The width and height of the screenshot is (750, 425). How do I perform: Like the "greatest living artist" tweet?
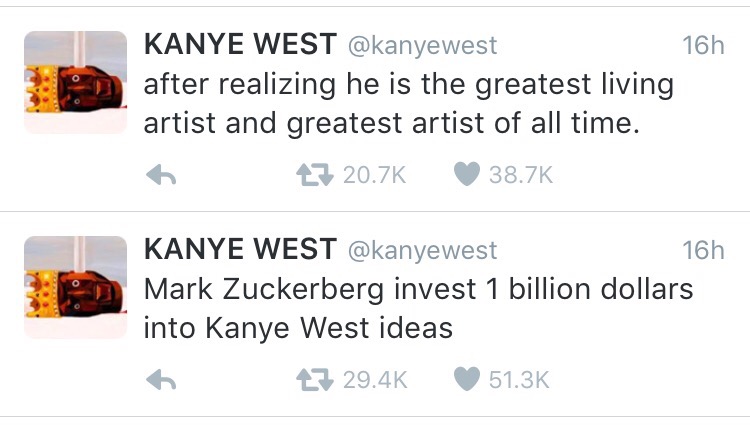pyautogui.click(x=467, y=175)
